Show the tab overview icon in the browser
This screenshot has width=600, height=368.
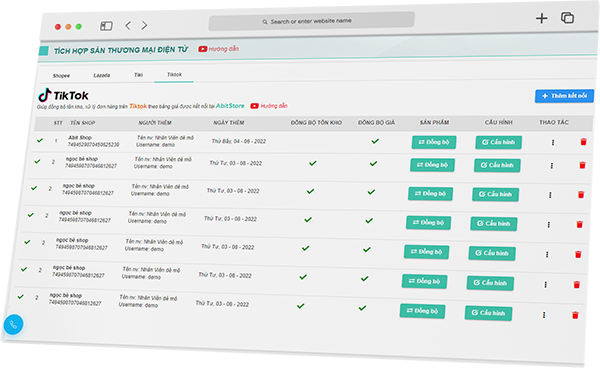(x=567, y=18)
